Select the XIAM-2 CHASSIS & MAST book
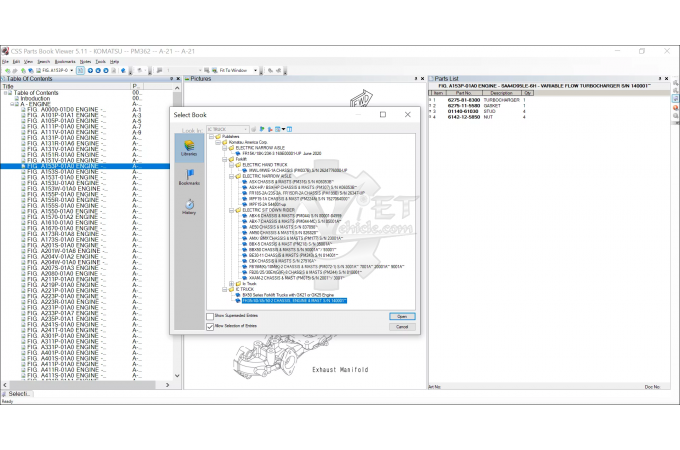Viewport: 680px width, 450px height. click(296, 278)
